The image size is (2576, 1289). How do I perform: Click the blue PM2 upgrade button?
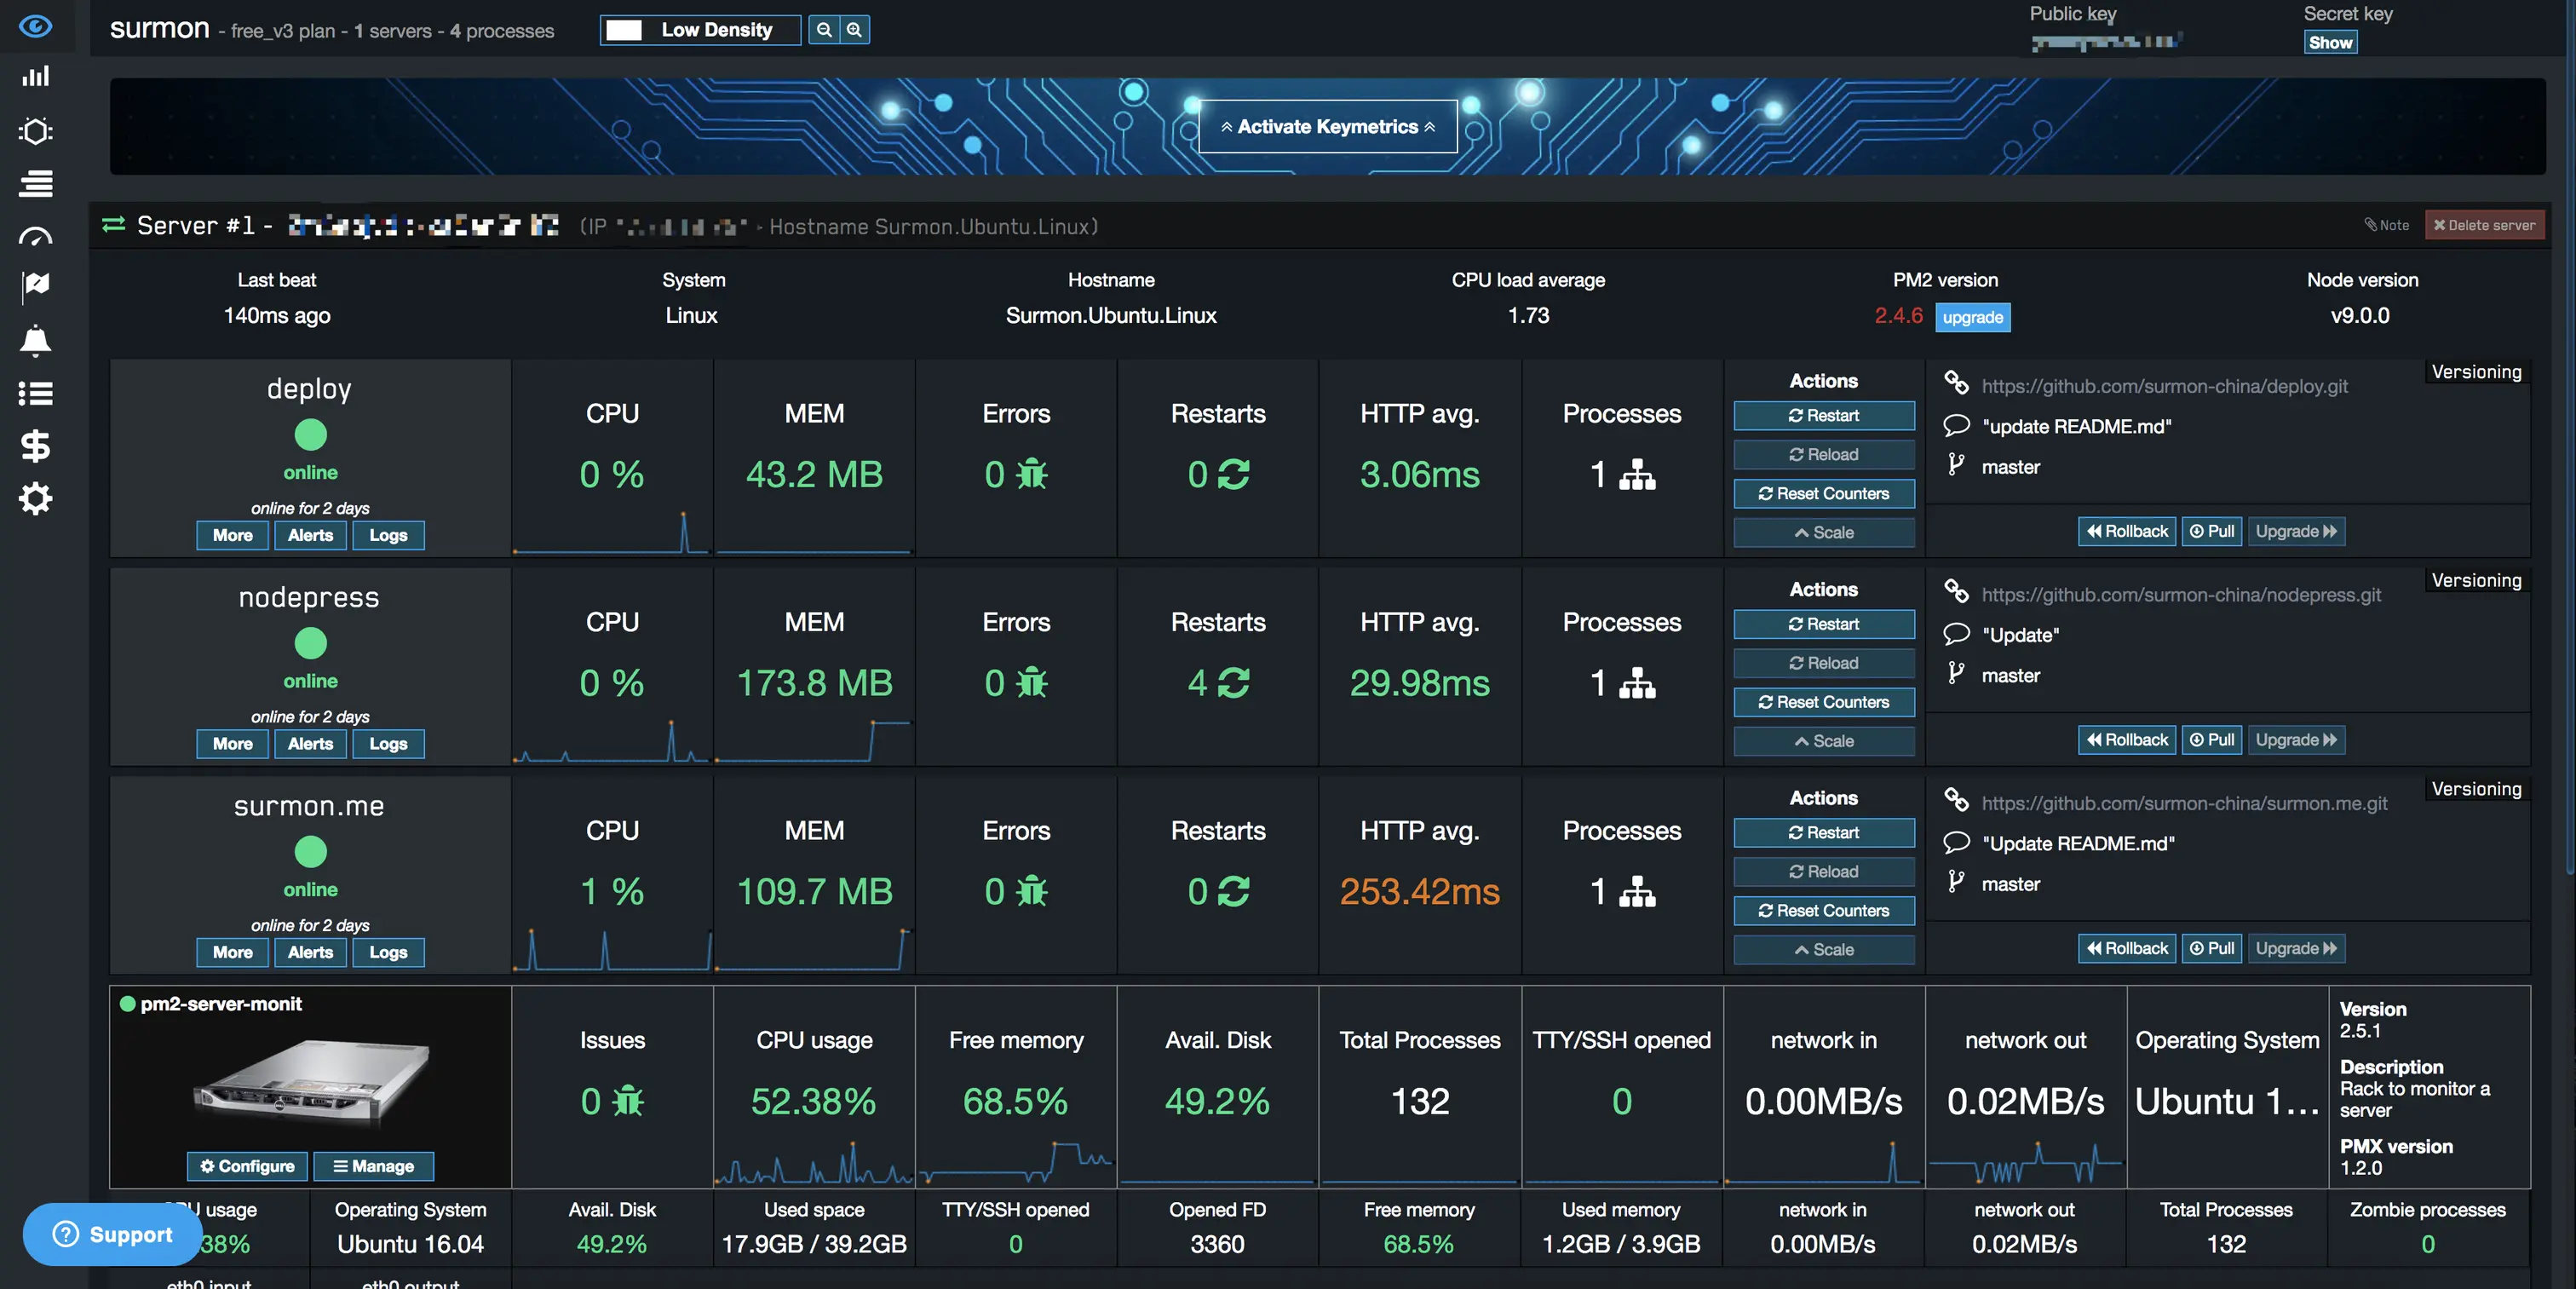coord(1972,317)
